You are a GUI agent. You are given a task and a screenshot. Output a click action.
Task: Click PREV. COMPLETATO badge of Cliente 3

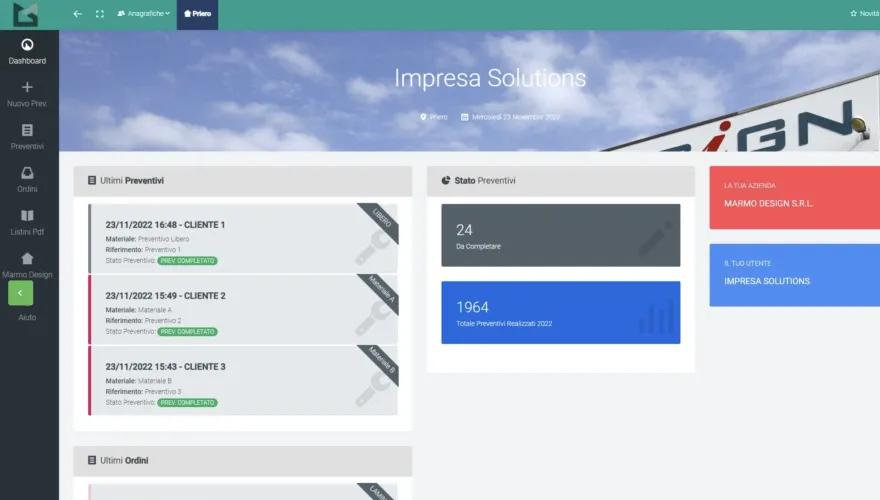[x=187, y=403]
